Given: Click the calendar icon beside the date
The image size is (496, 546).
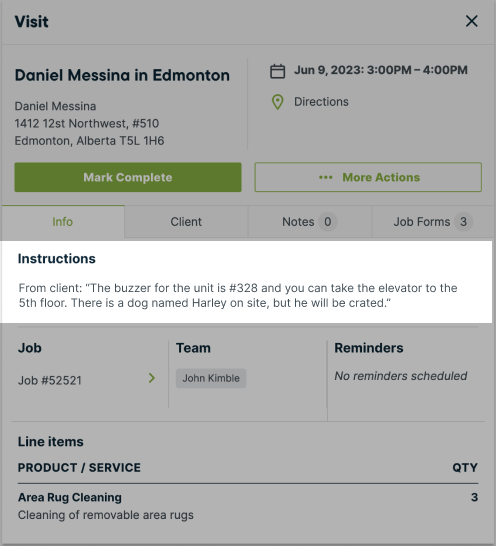Looking at the screenshot, I should pyautogui.click(x=278, y=71).
